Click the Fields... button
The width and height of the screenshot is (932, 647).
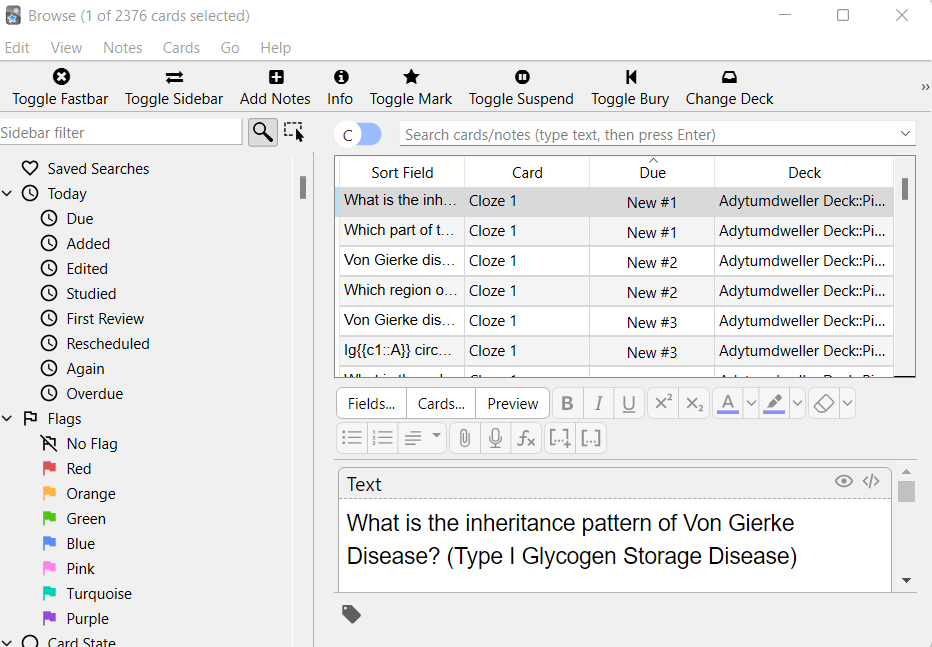tap(371, 404)
